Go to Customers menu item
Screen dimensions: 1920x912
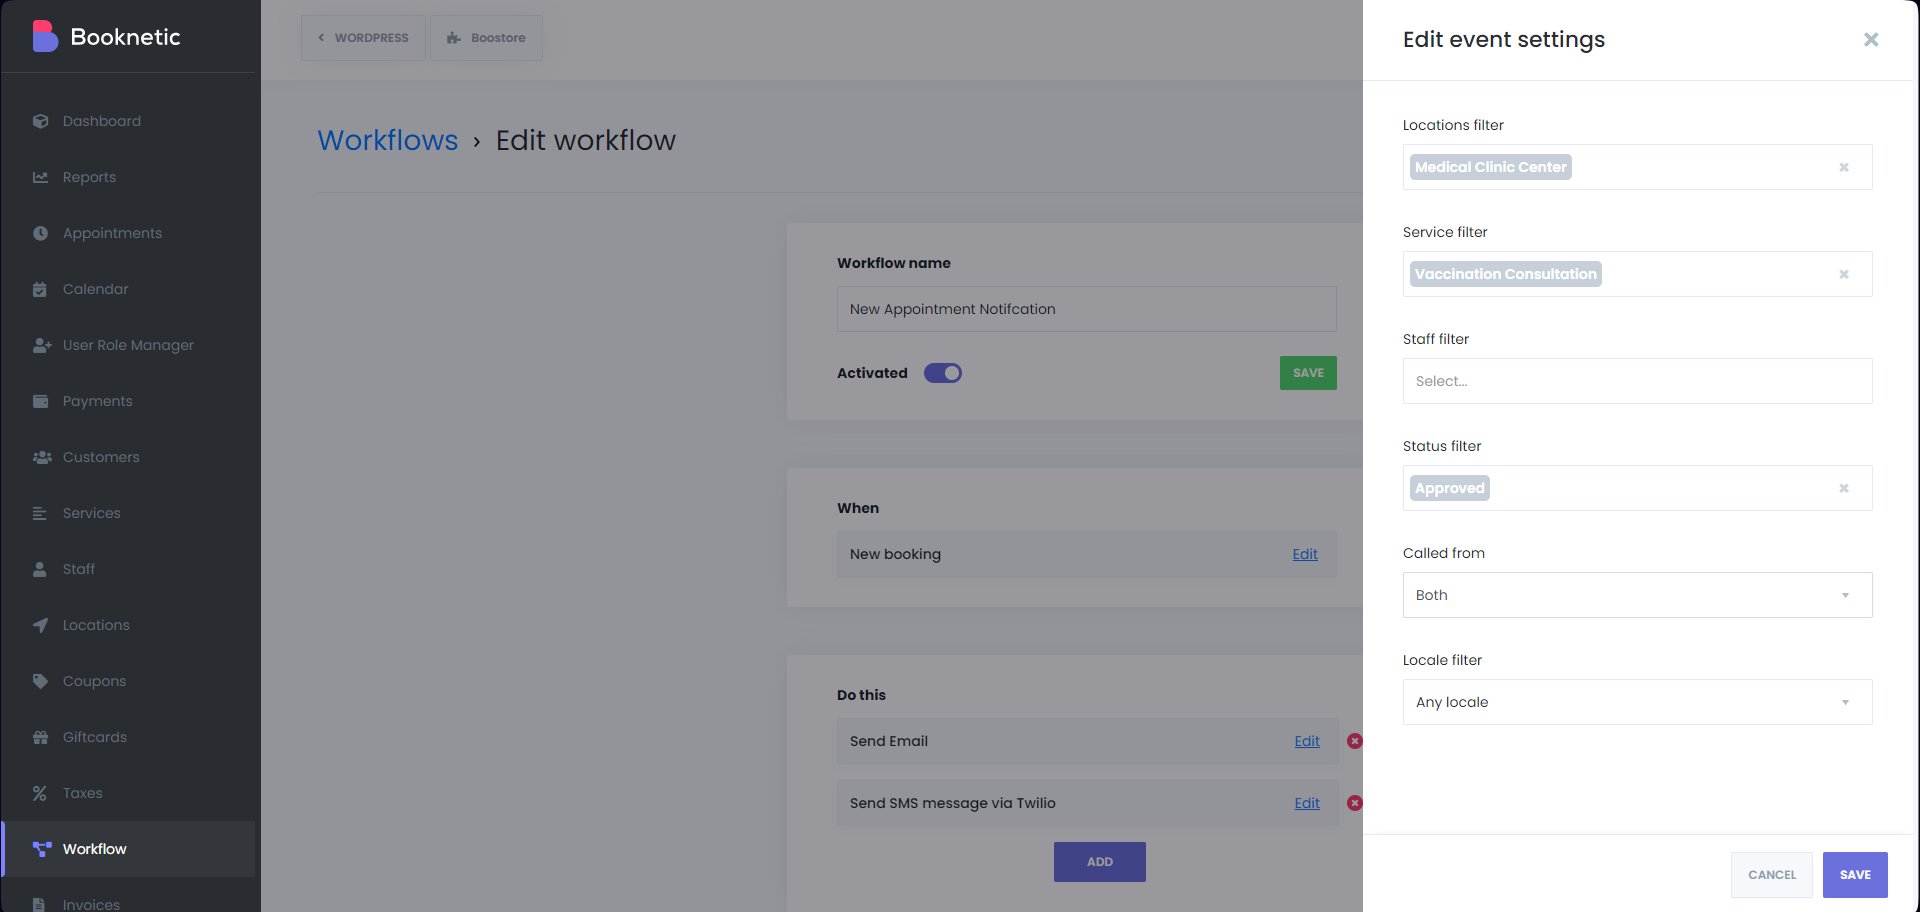point(128,457)
